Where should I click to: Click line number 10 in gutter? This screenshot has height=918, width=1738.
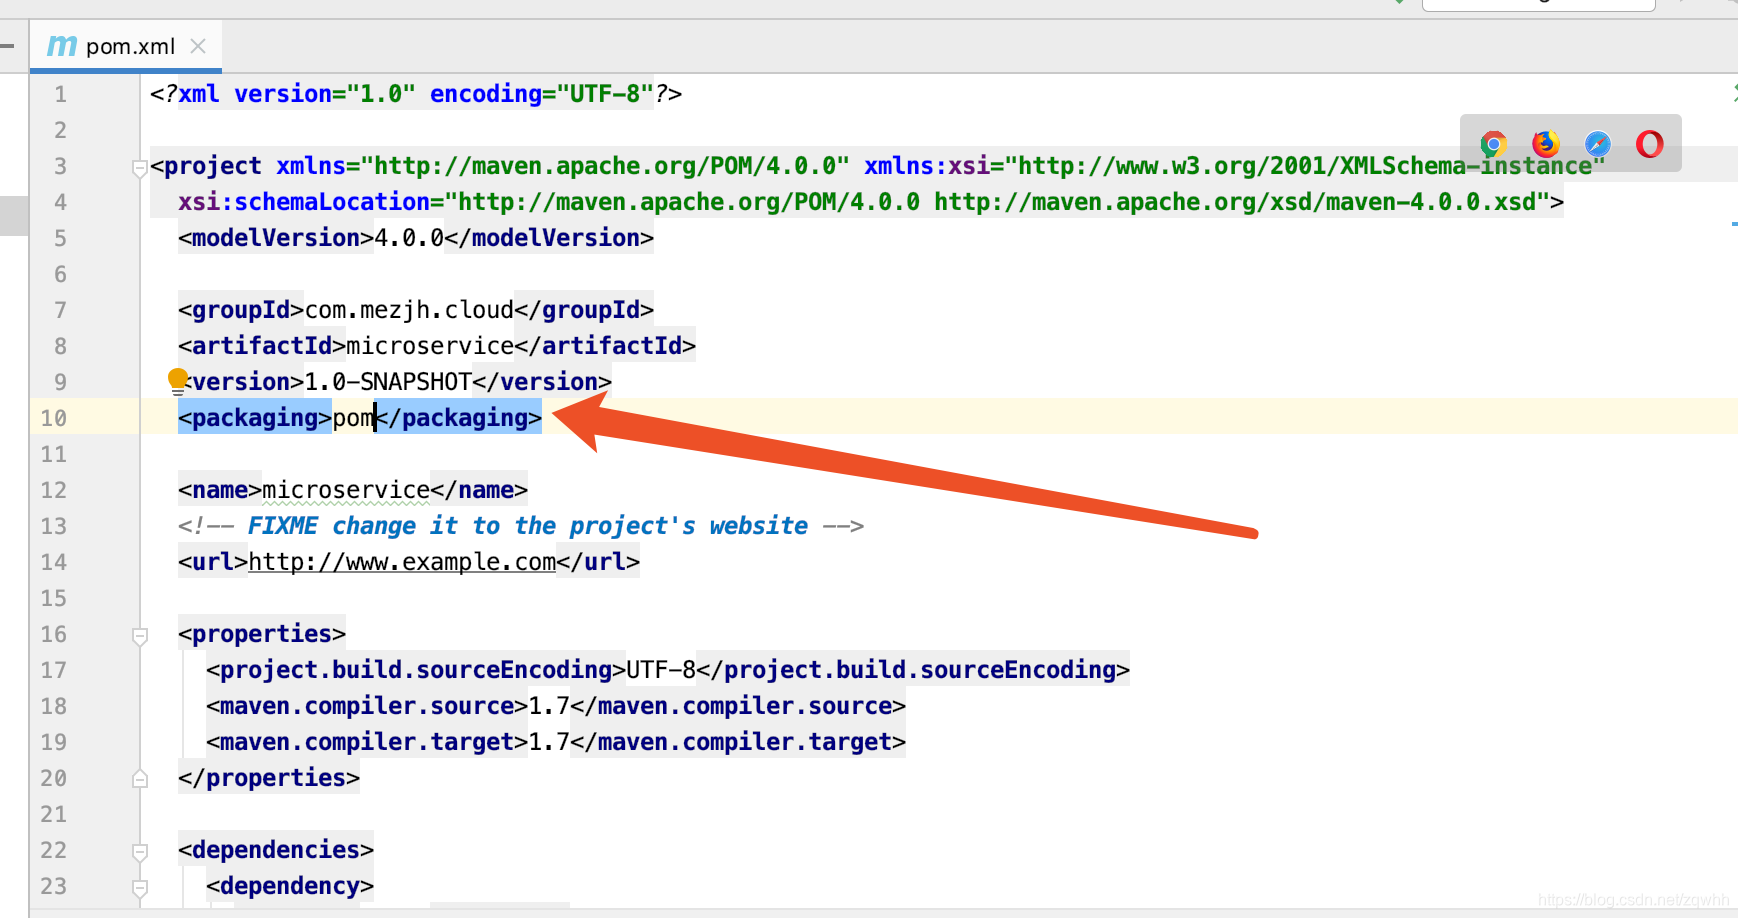tap(54, 418)
